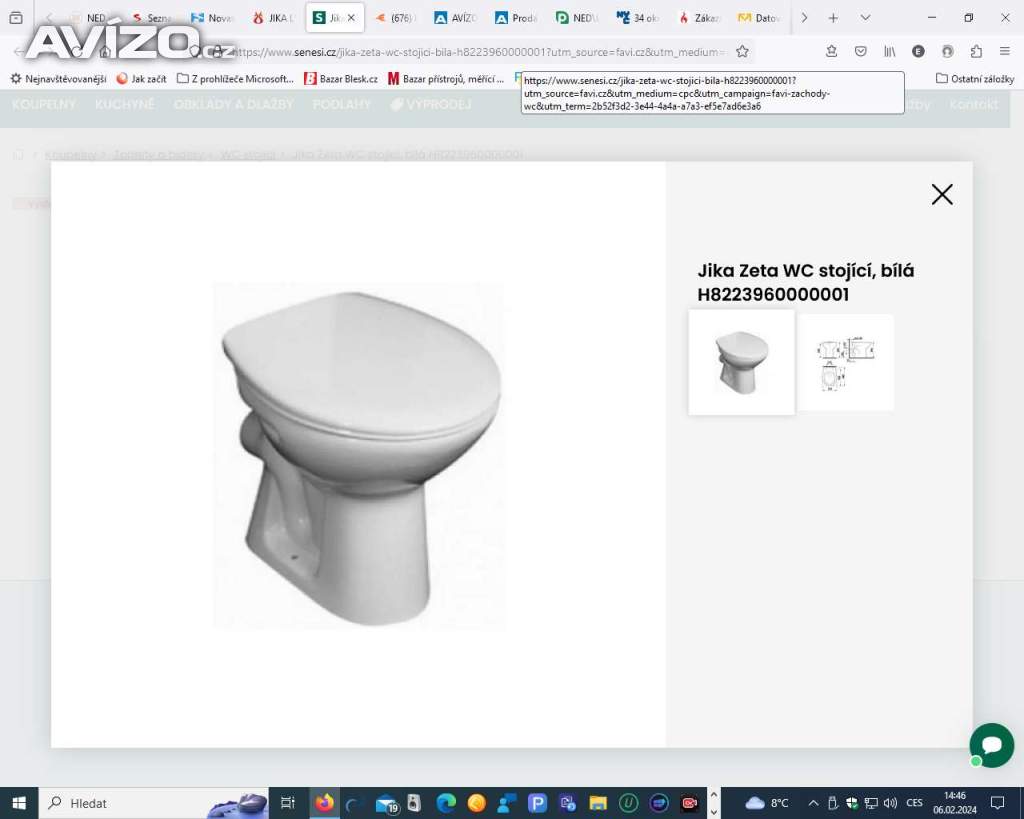Open the blue P app on taskbar

pyautogui.click(x=537, y=803)
